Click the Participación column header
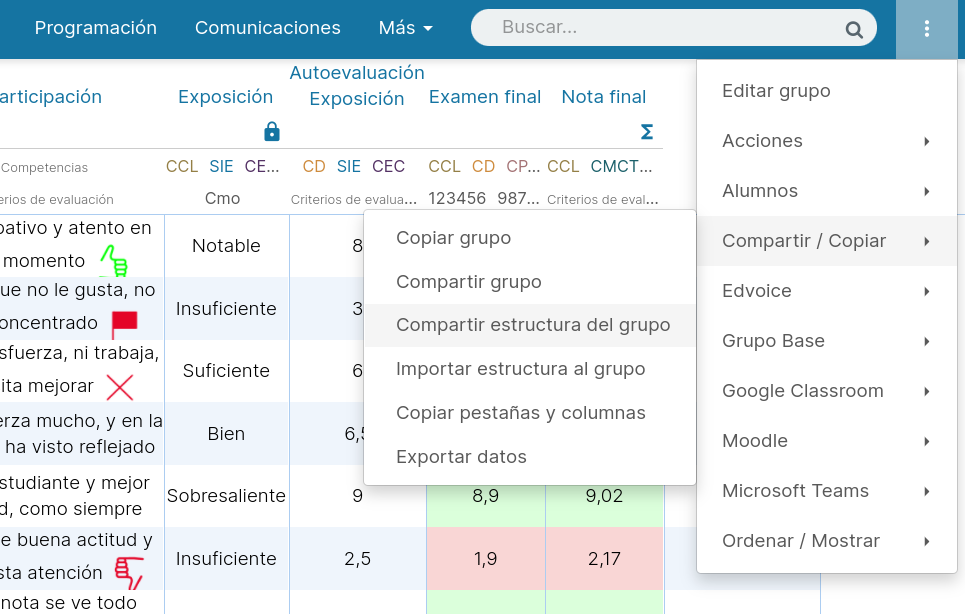Screen dimensions: 965x614 click(x=50, y=97)
